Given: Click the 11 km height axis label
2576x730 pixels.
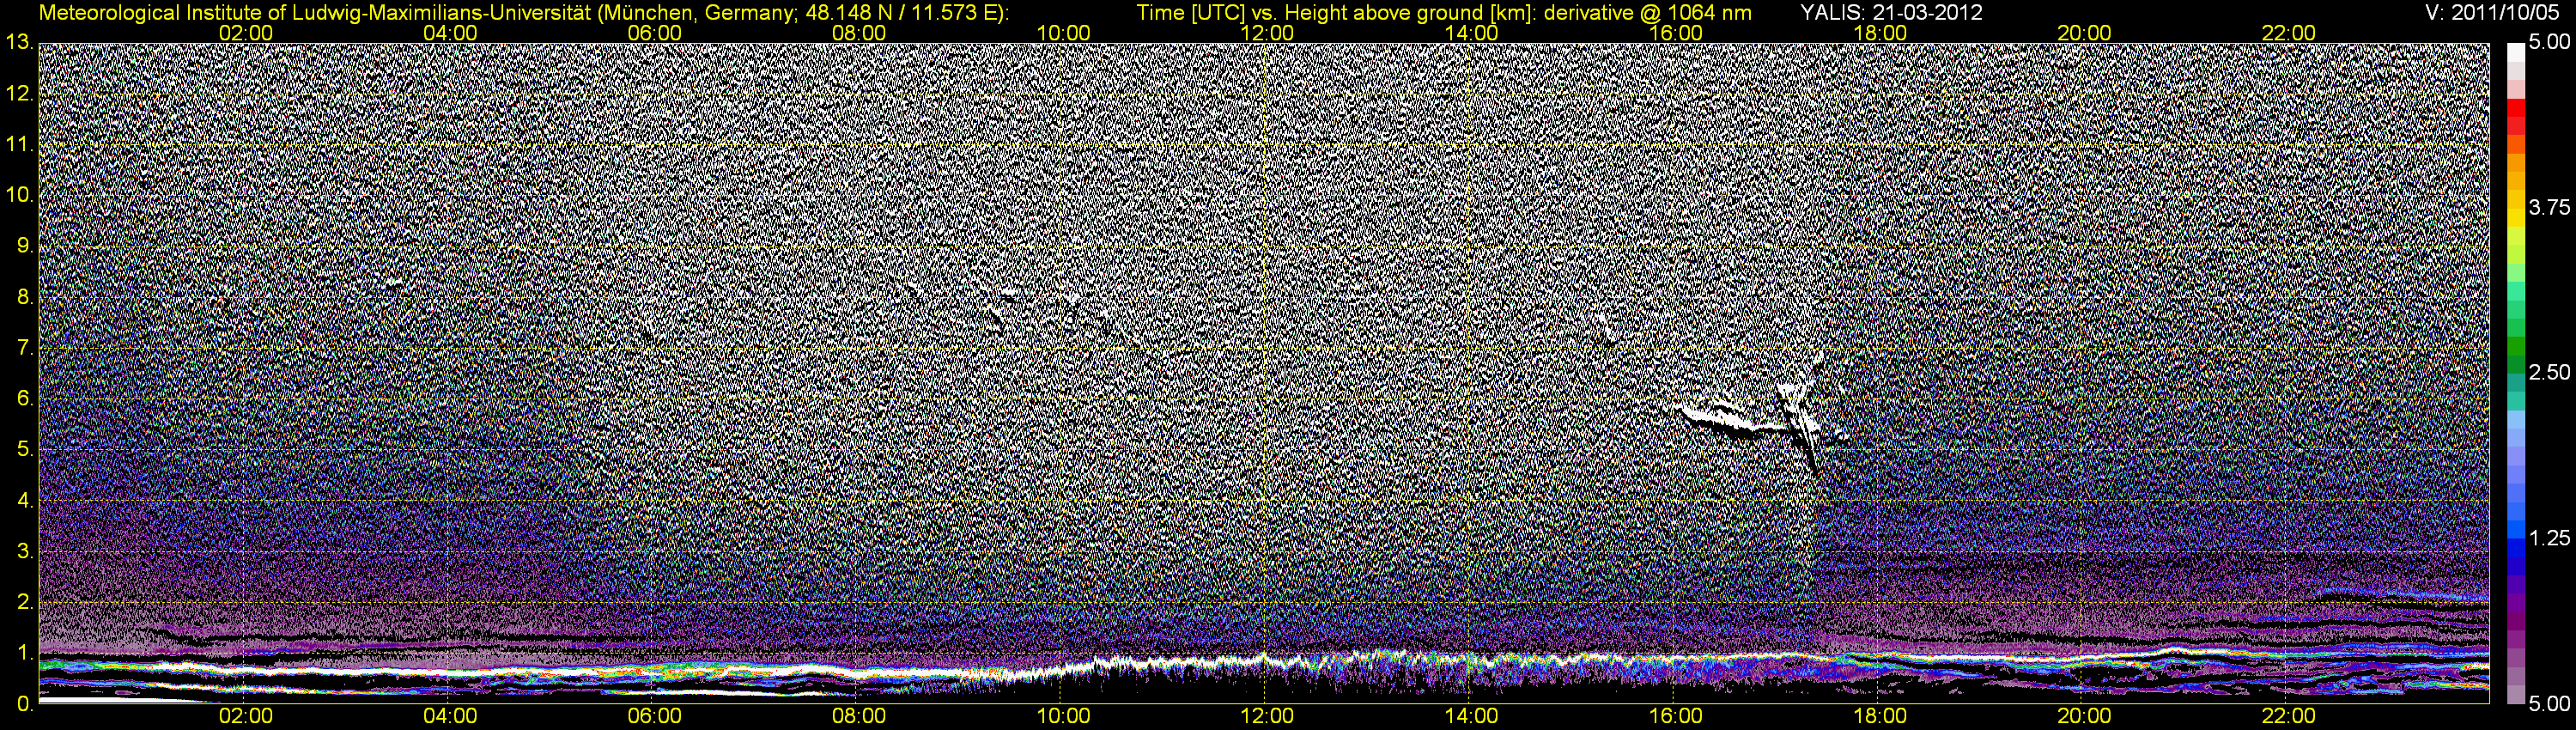Looking at the screenshot, I should pyautogui.click(x=19, y=145).
